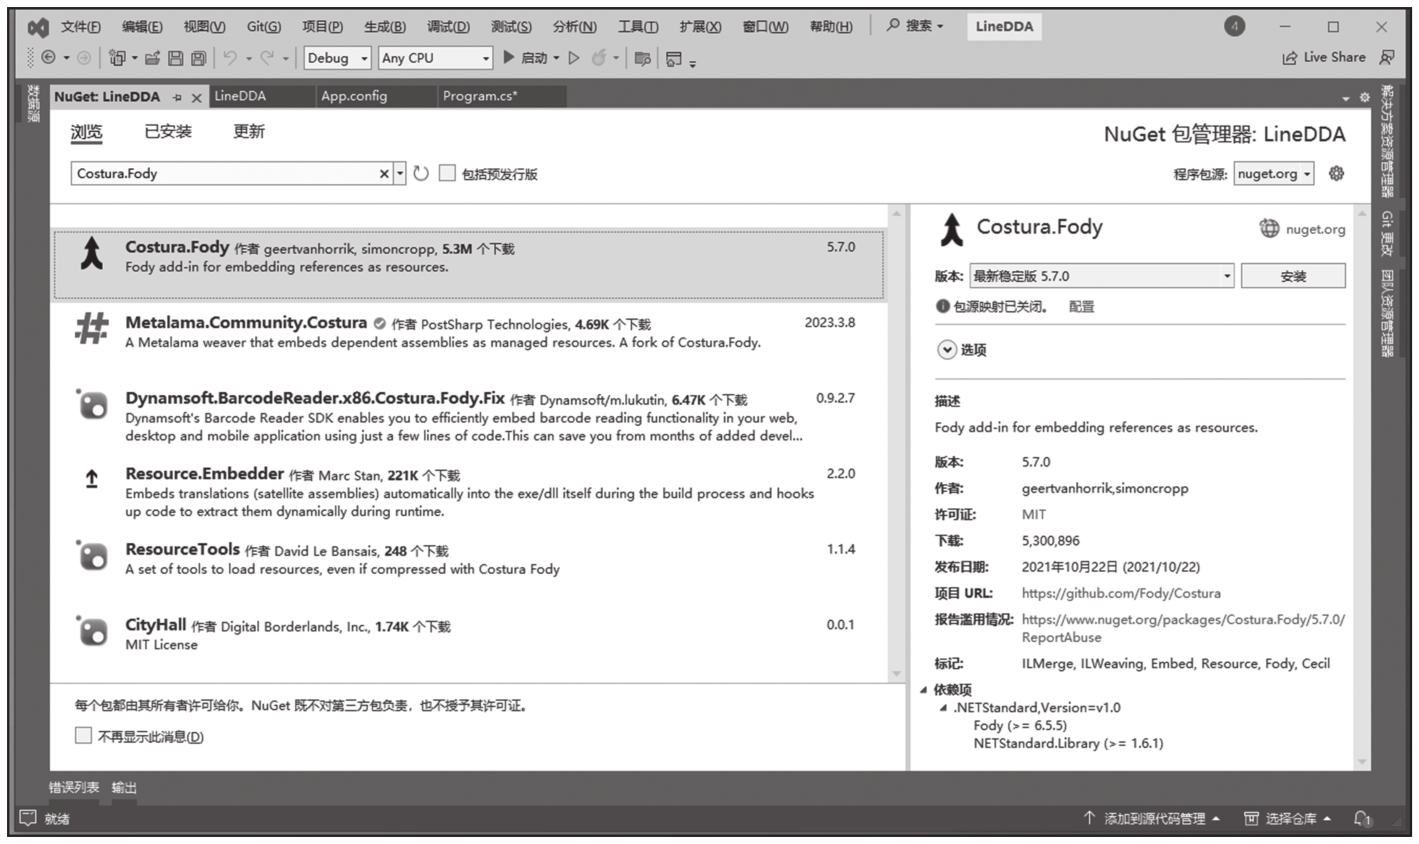1419x844 pixels.
Task: Open the 调试(D) debug menu
Action: (448, 27)
